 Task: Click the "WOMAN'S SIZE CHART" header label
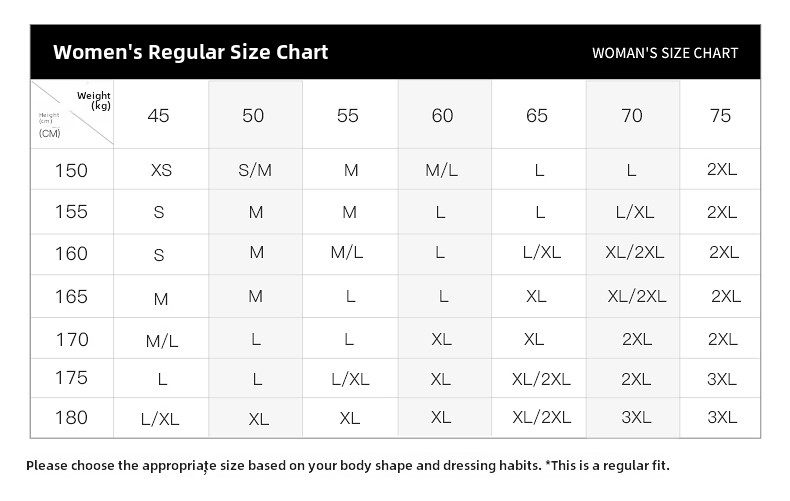pos(665,53)
